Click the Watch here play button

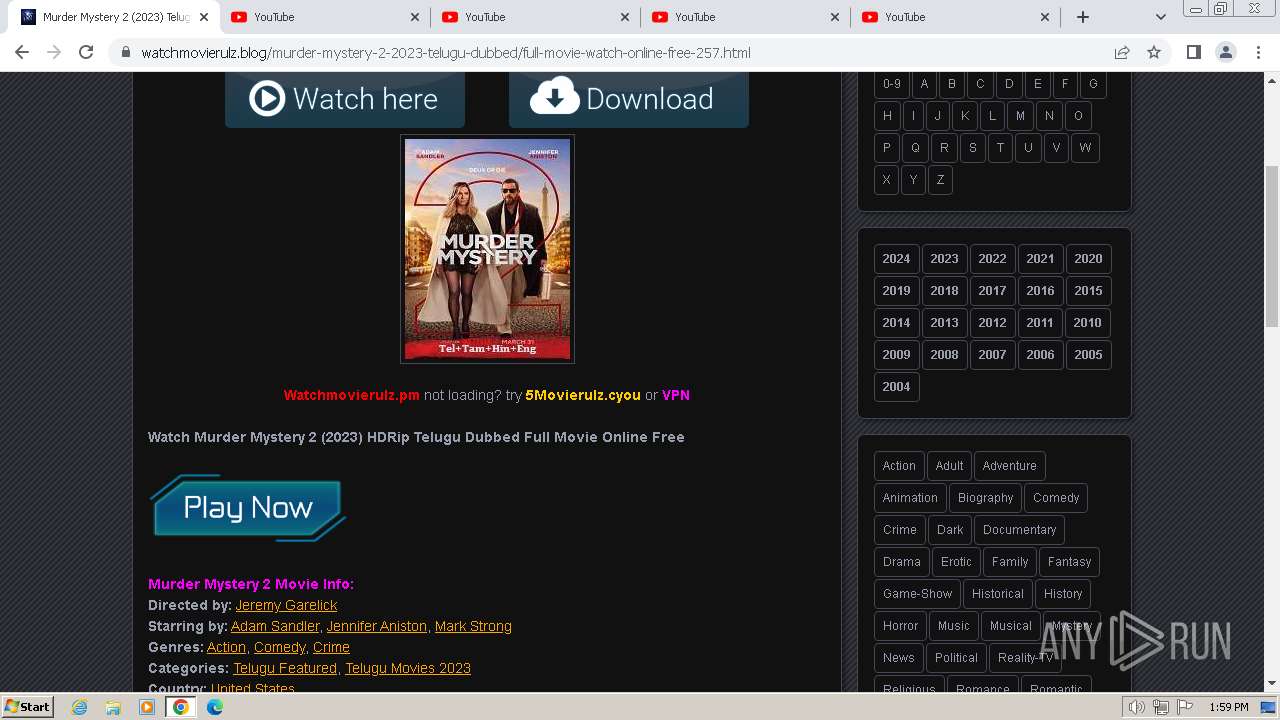(x=345, y=99)
